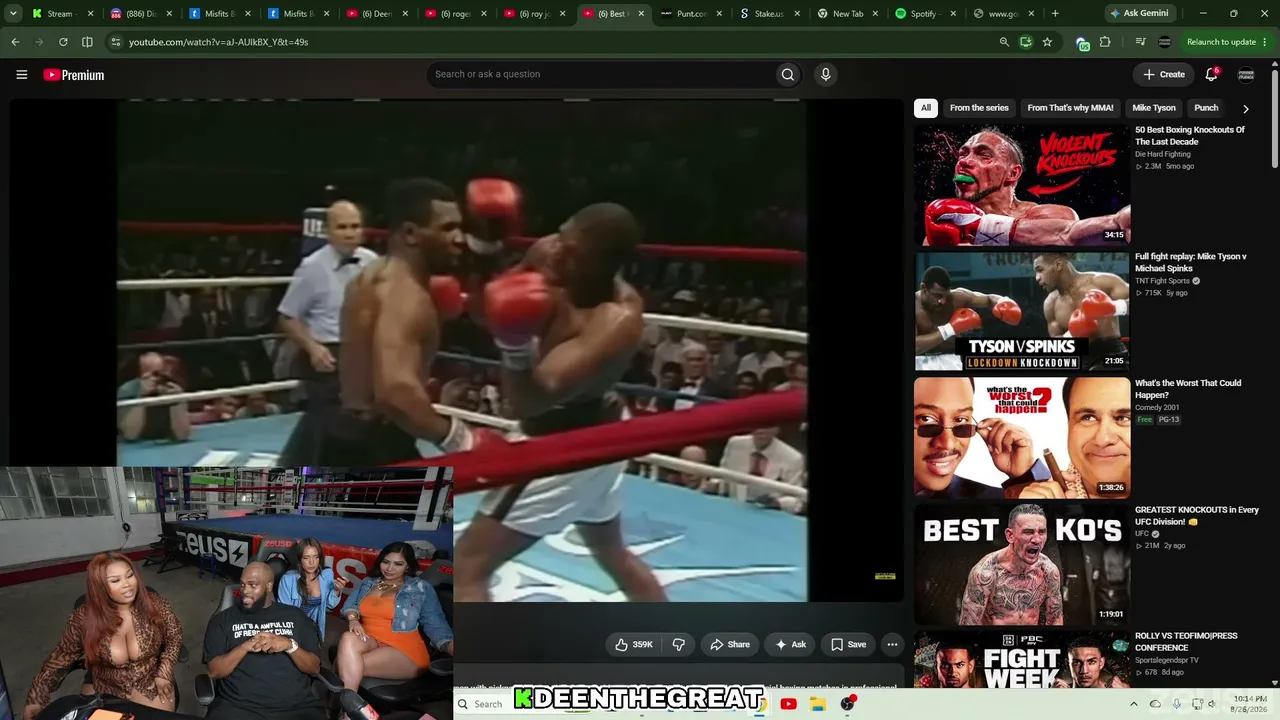Click the browser address bar URL
This screenshot has height=720, width=1280.
[218, 42]
